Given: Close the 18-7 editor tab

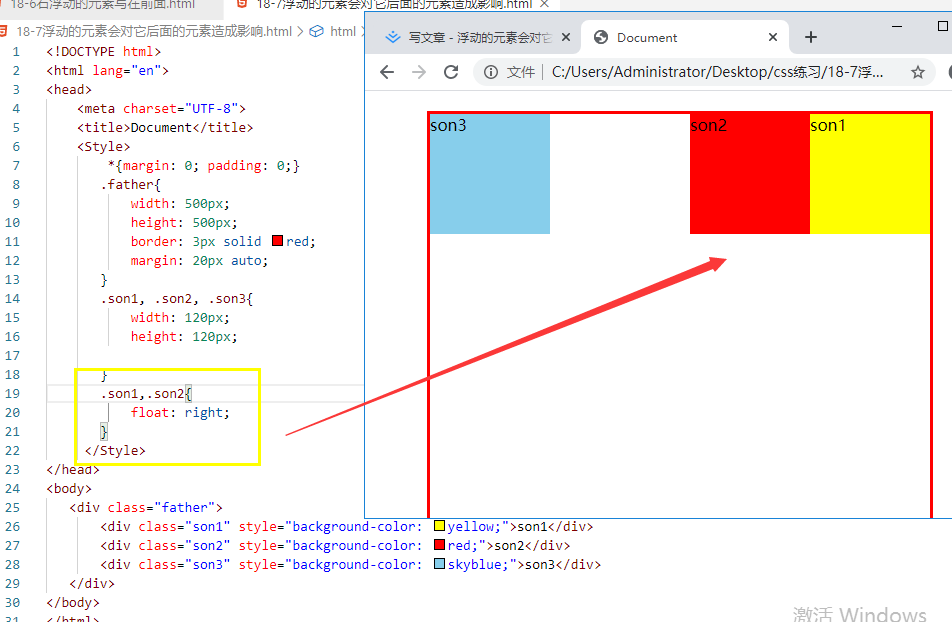Looking at the screenshot, I should [x=545, y=4].
